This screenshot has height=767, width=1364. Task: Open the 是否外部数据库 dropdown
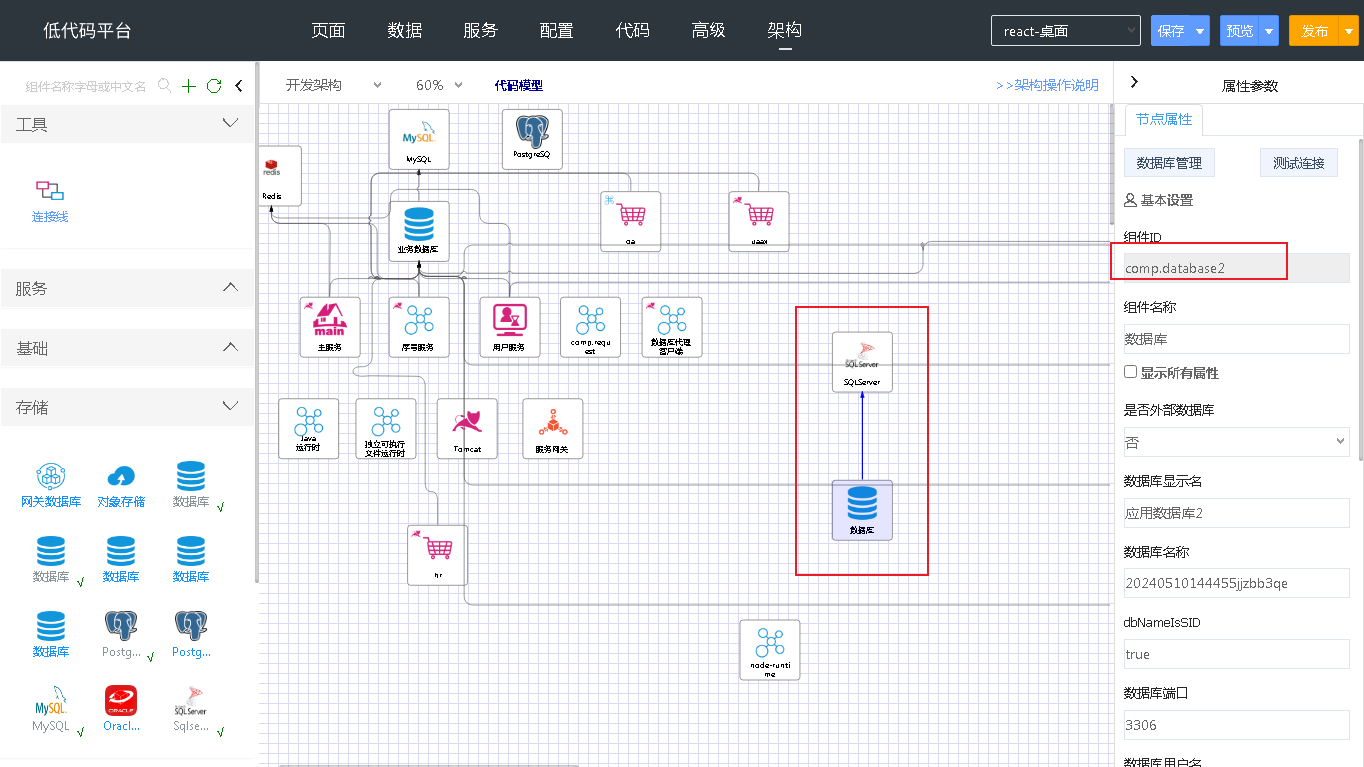1237,442
